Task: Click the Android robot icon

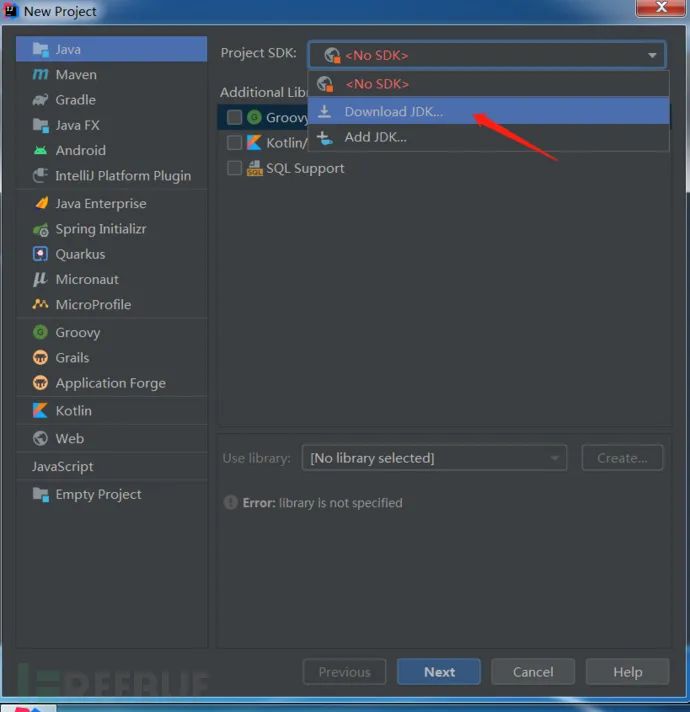Action: 40,150
